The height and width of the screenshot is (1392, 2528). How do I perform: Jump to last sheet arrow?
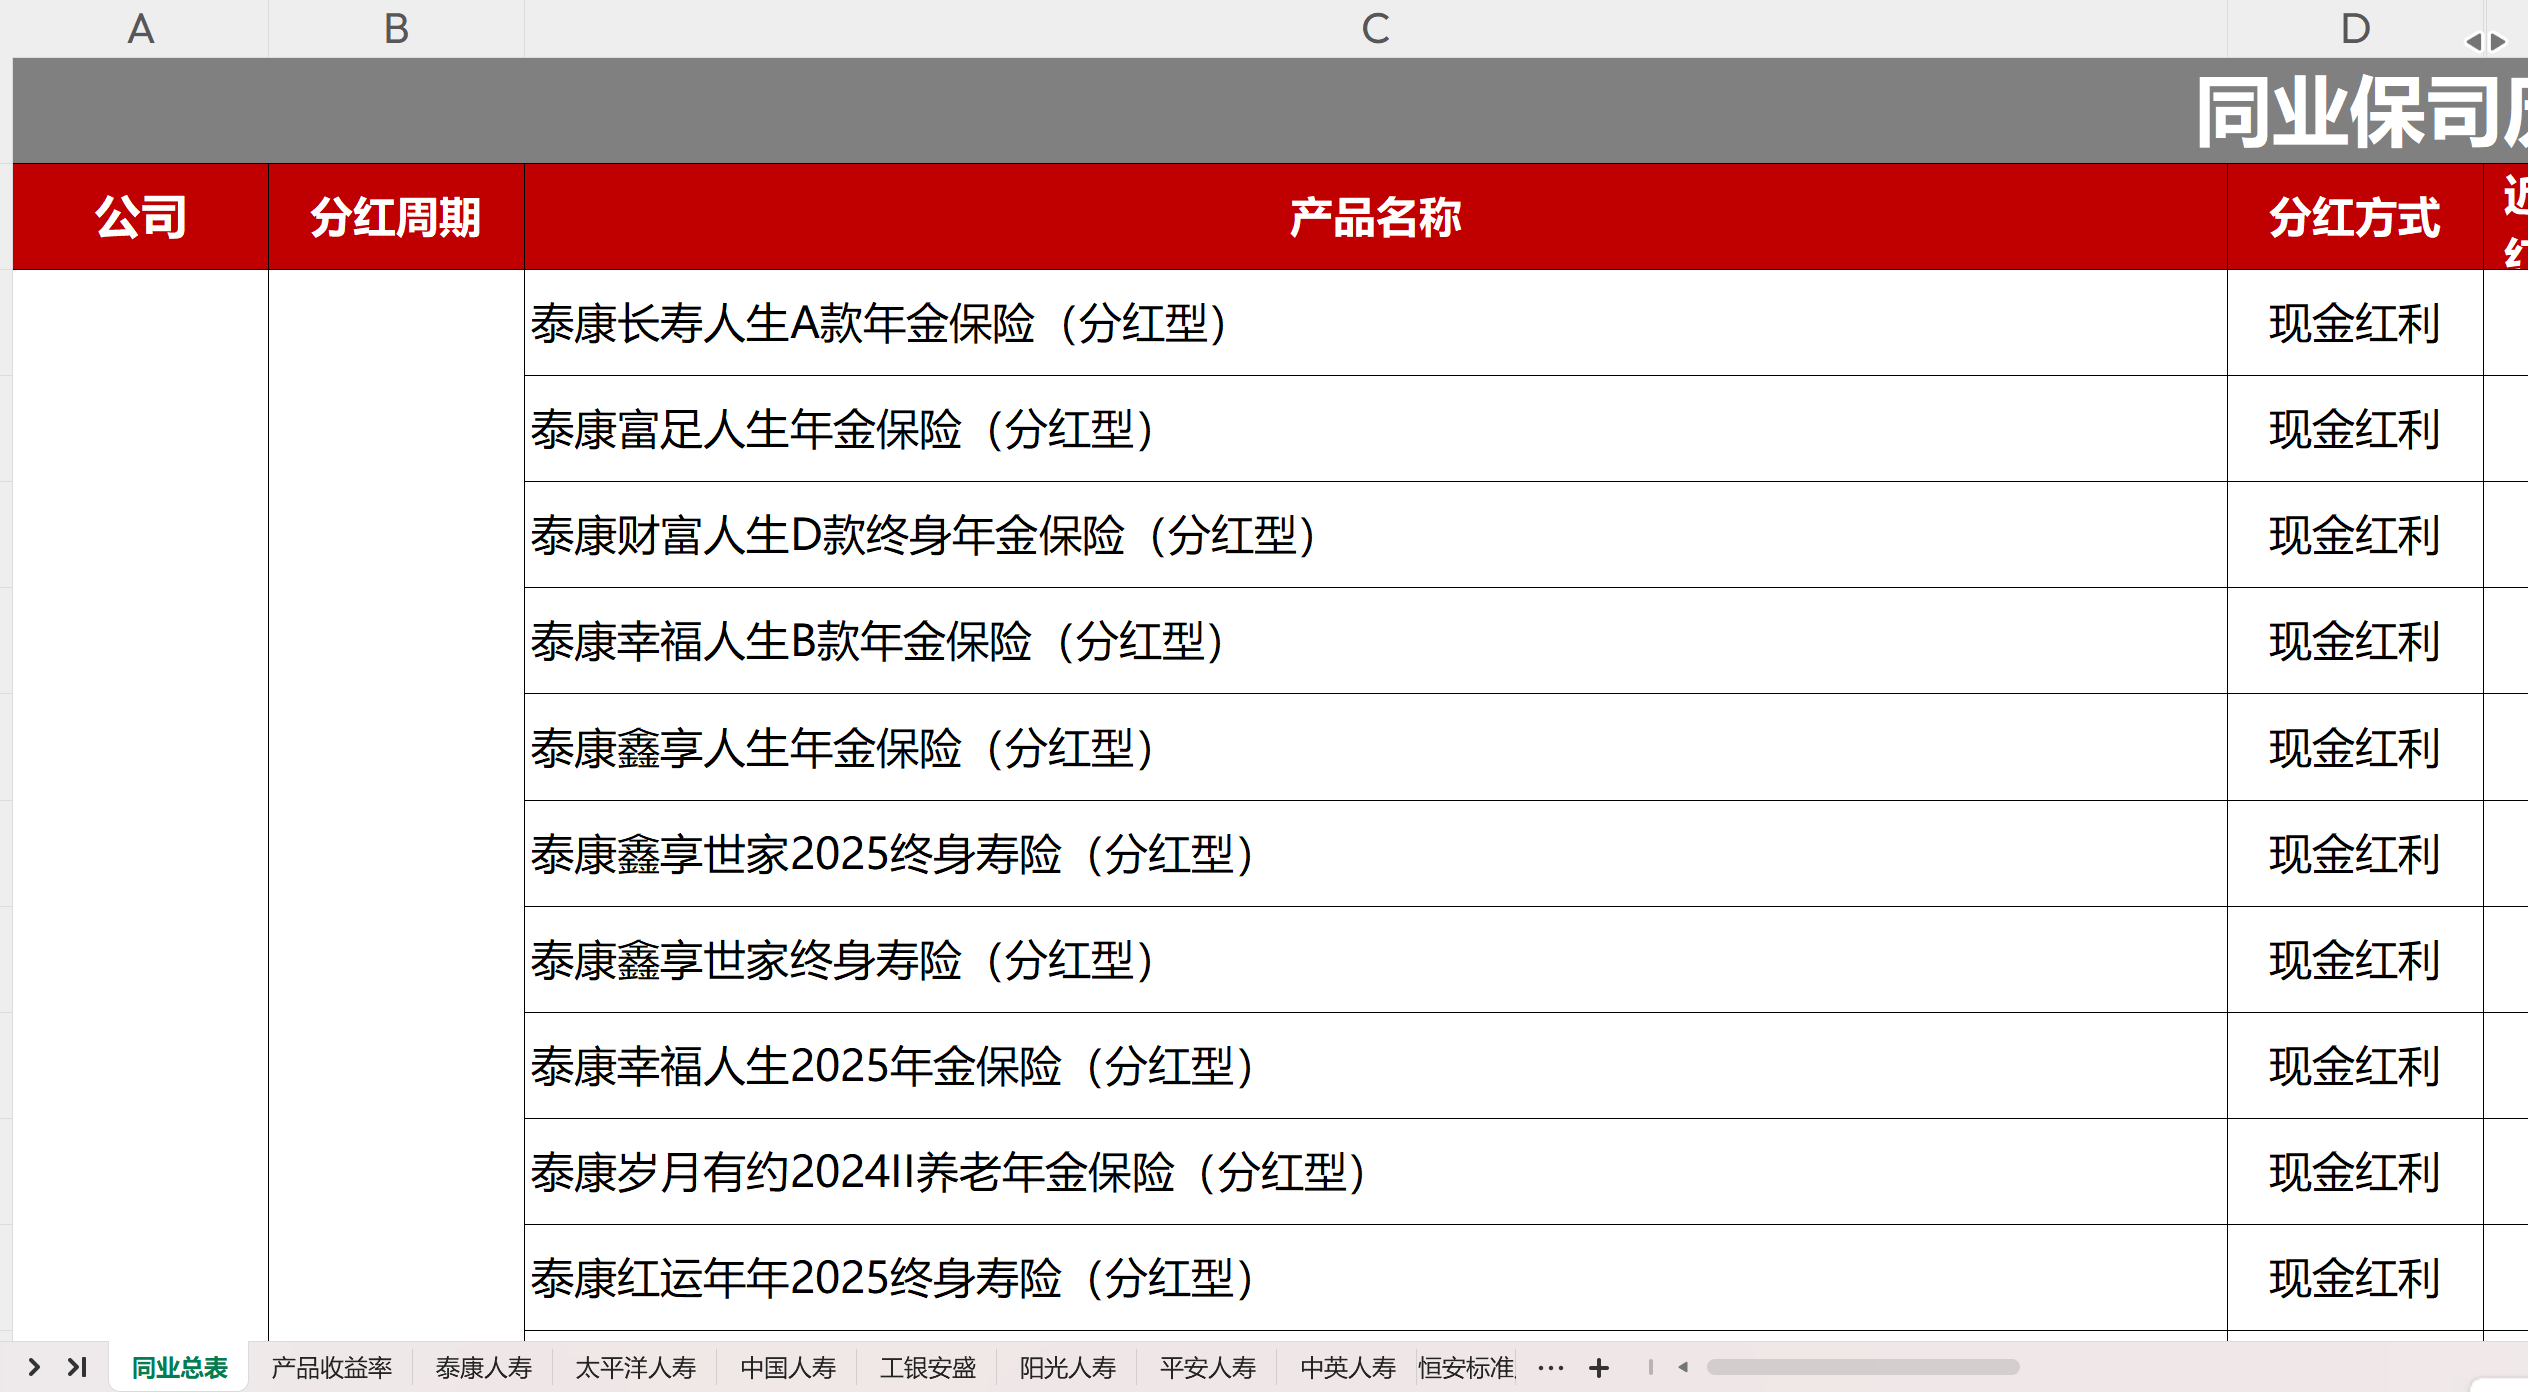click(x=78, y=1366)
